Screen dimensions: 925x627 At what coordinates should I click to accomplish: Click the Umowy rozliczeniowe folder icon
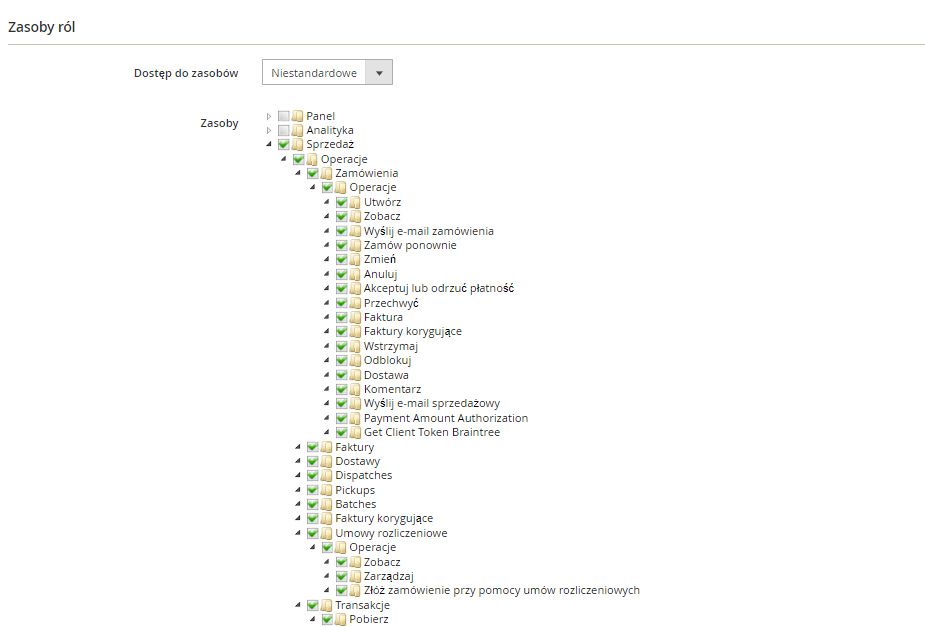[326, 533]
